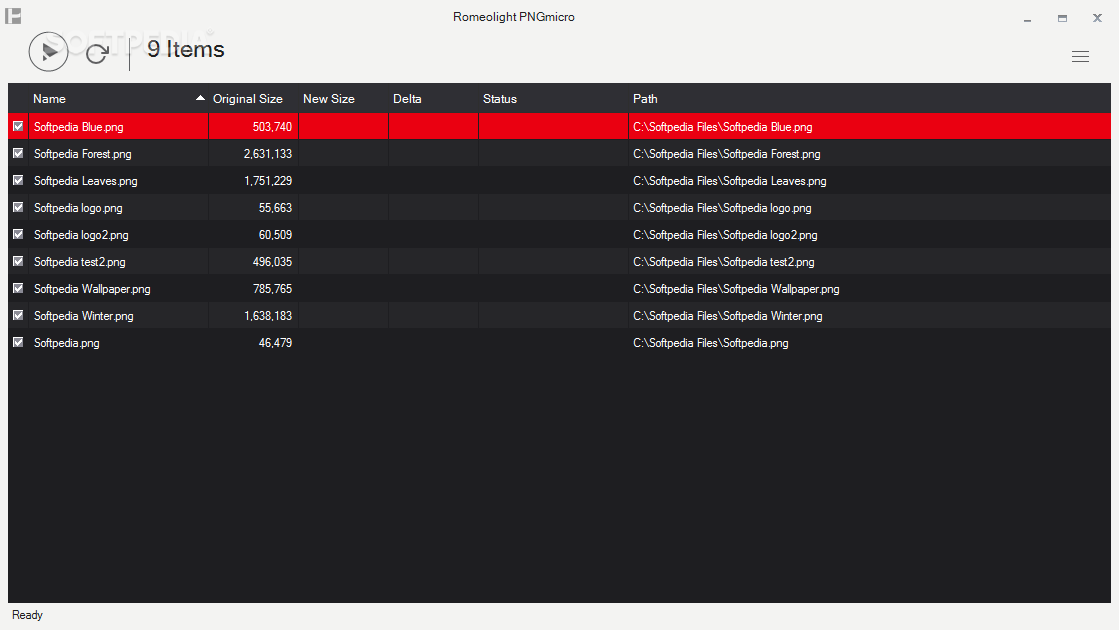The image size is (1119, 630).
Task: Click path C:\Softpedia Files\Softpedia Winter.png
Action: 727,316
